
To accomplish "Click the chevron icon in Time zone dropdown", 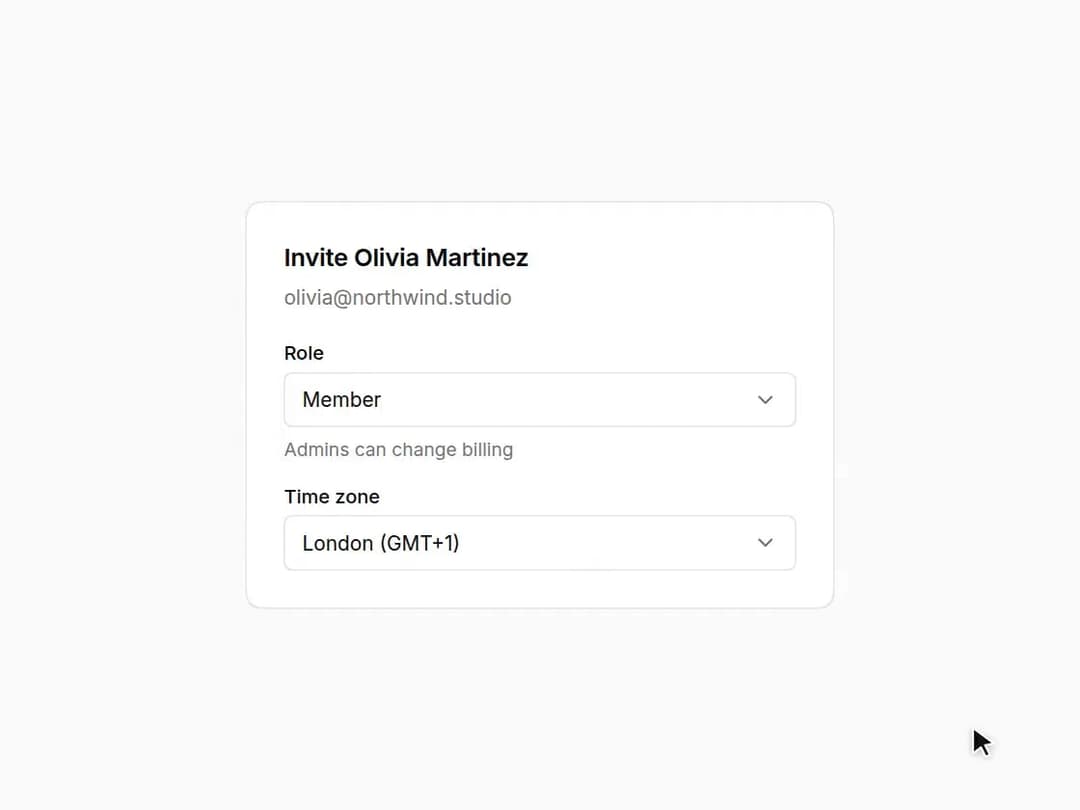I will point(765,543).
